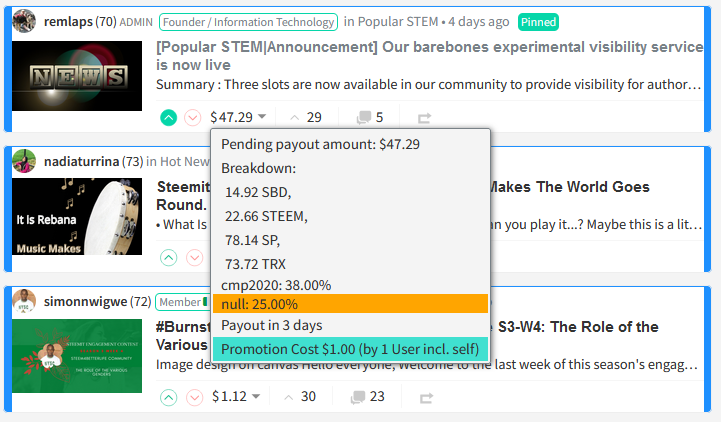Select the Promotion Cost $1.00 entry
Viewport: 721px width, 422px height.
[349, 349]
